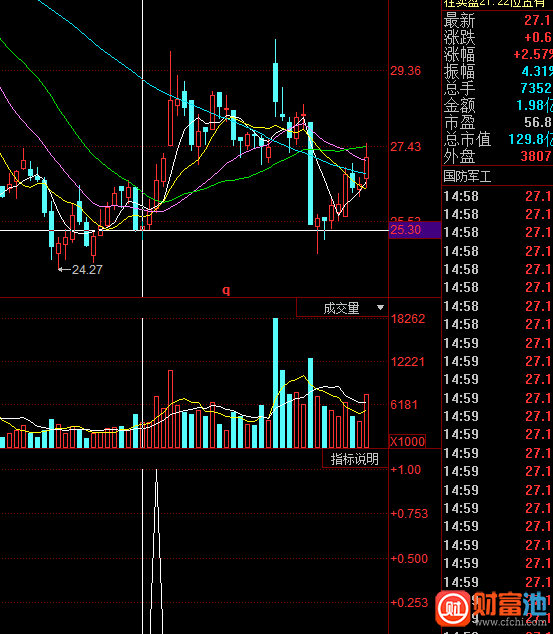Screen dimensions: 553x634
Task: Select the tallest cyan volume bar
Action: coord(275,383)
